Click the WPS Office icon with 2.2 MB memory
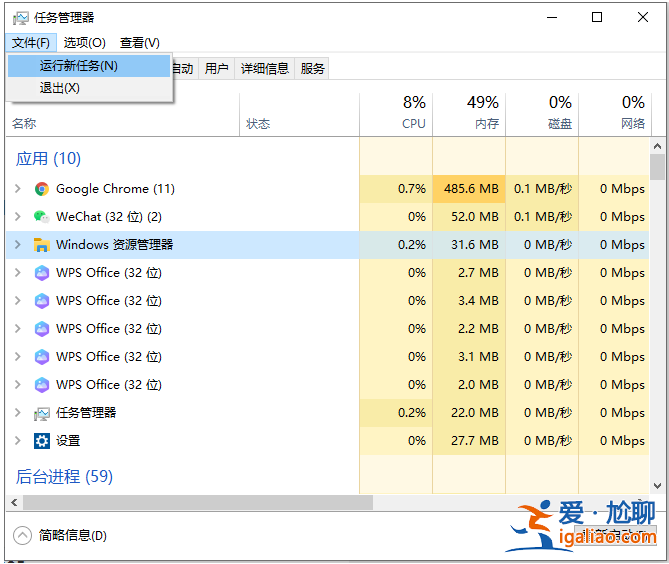Screen dimensions: 669x564 pos(41,329)
